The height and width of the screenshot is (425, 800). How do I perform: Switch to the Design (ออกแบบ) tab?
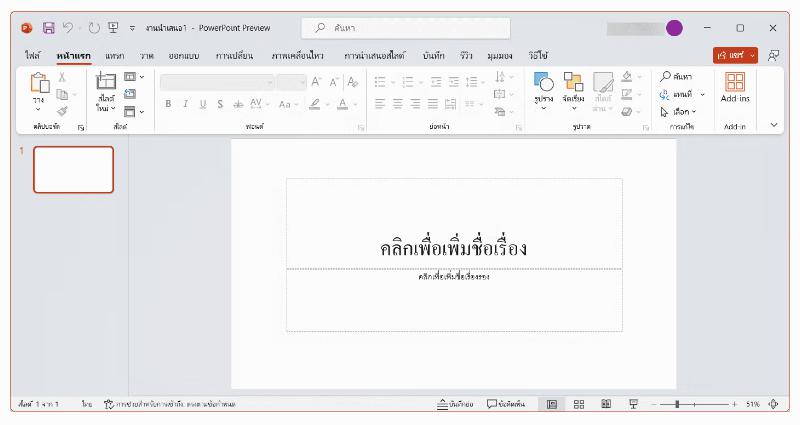point(184,56)
